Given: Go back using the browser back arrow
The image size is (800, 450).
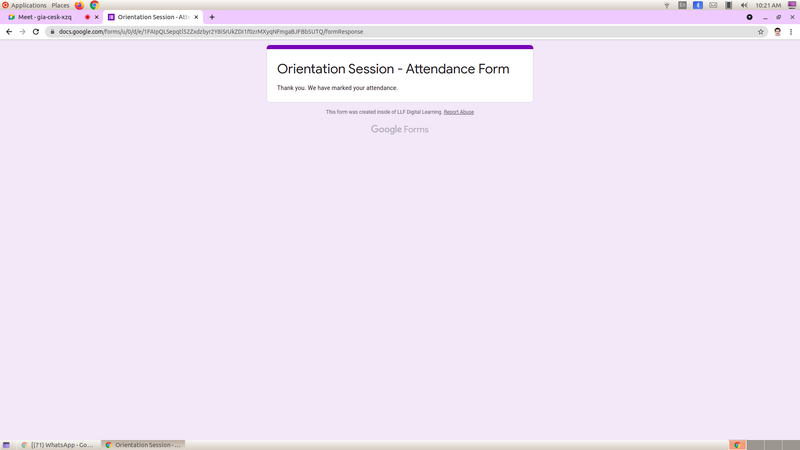Looking at the screenshot, I should pyautogui.click(x=9, y=32).
